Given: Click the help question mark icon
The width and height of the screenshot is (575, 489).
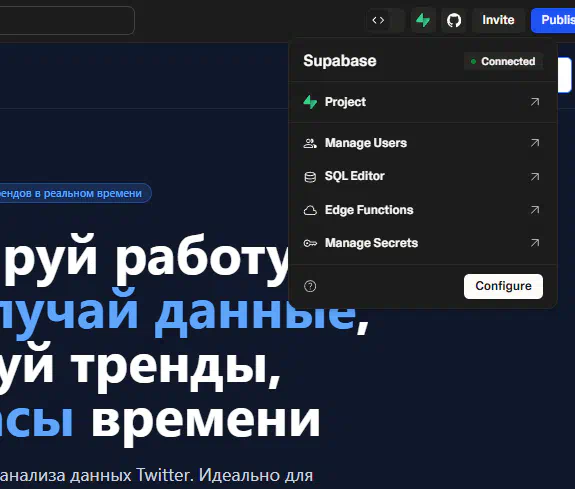Looking at the screenshot, I should 310,286.
